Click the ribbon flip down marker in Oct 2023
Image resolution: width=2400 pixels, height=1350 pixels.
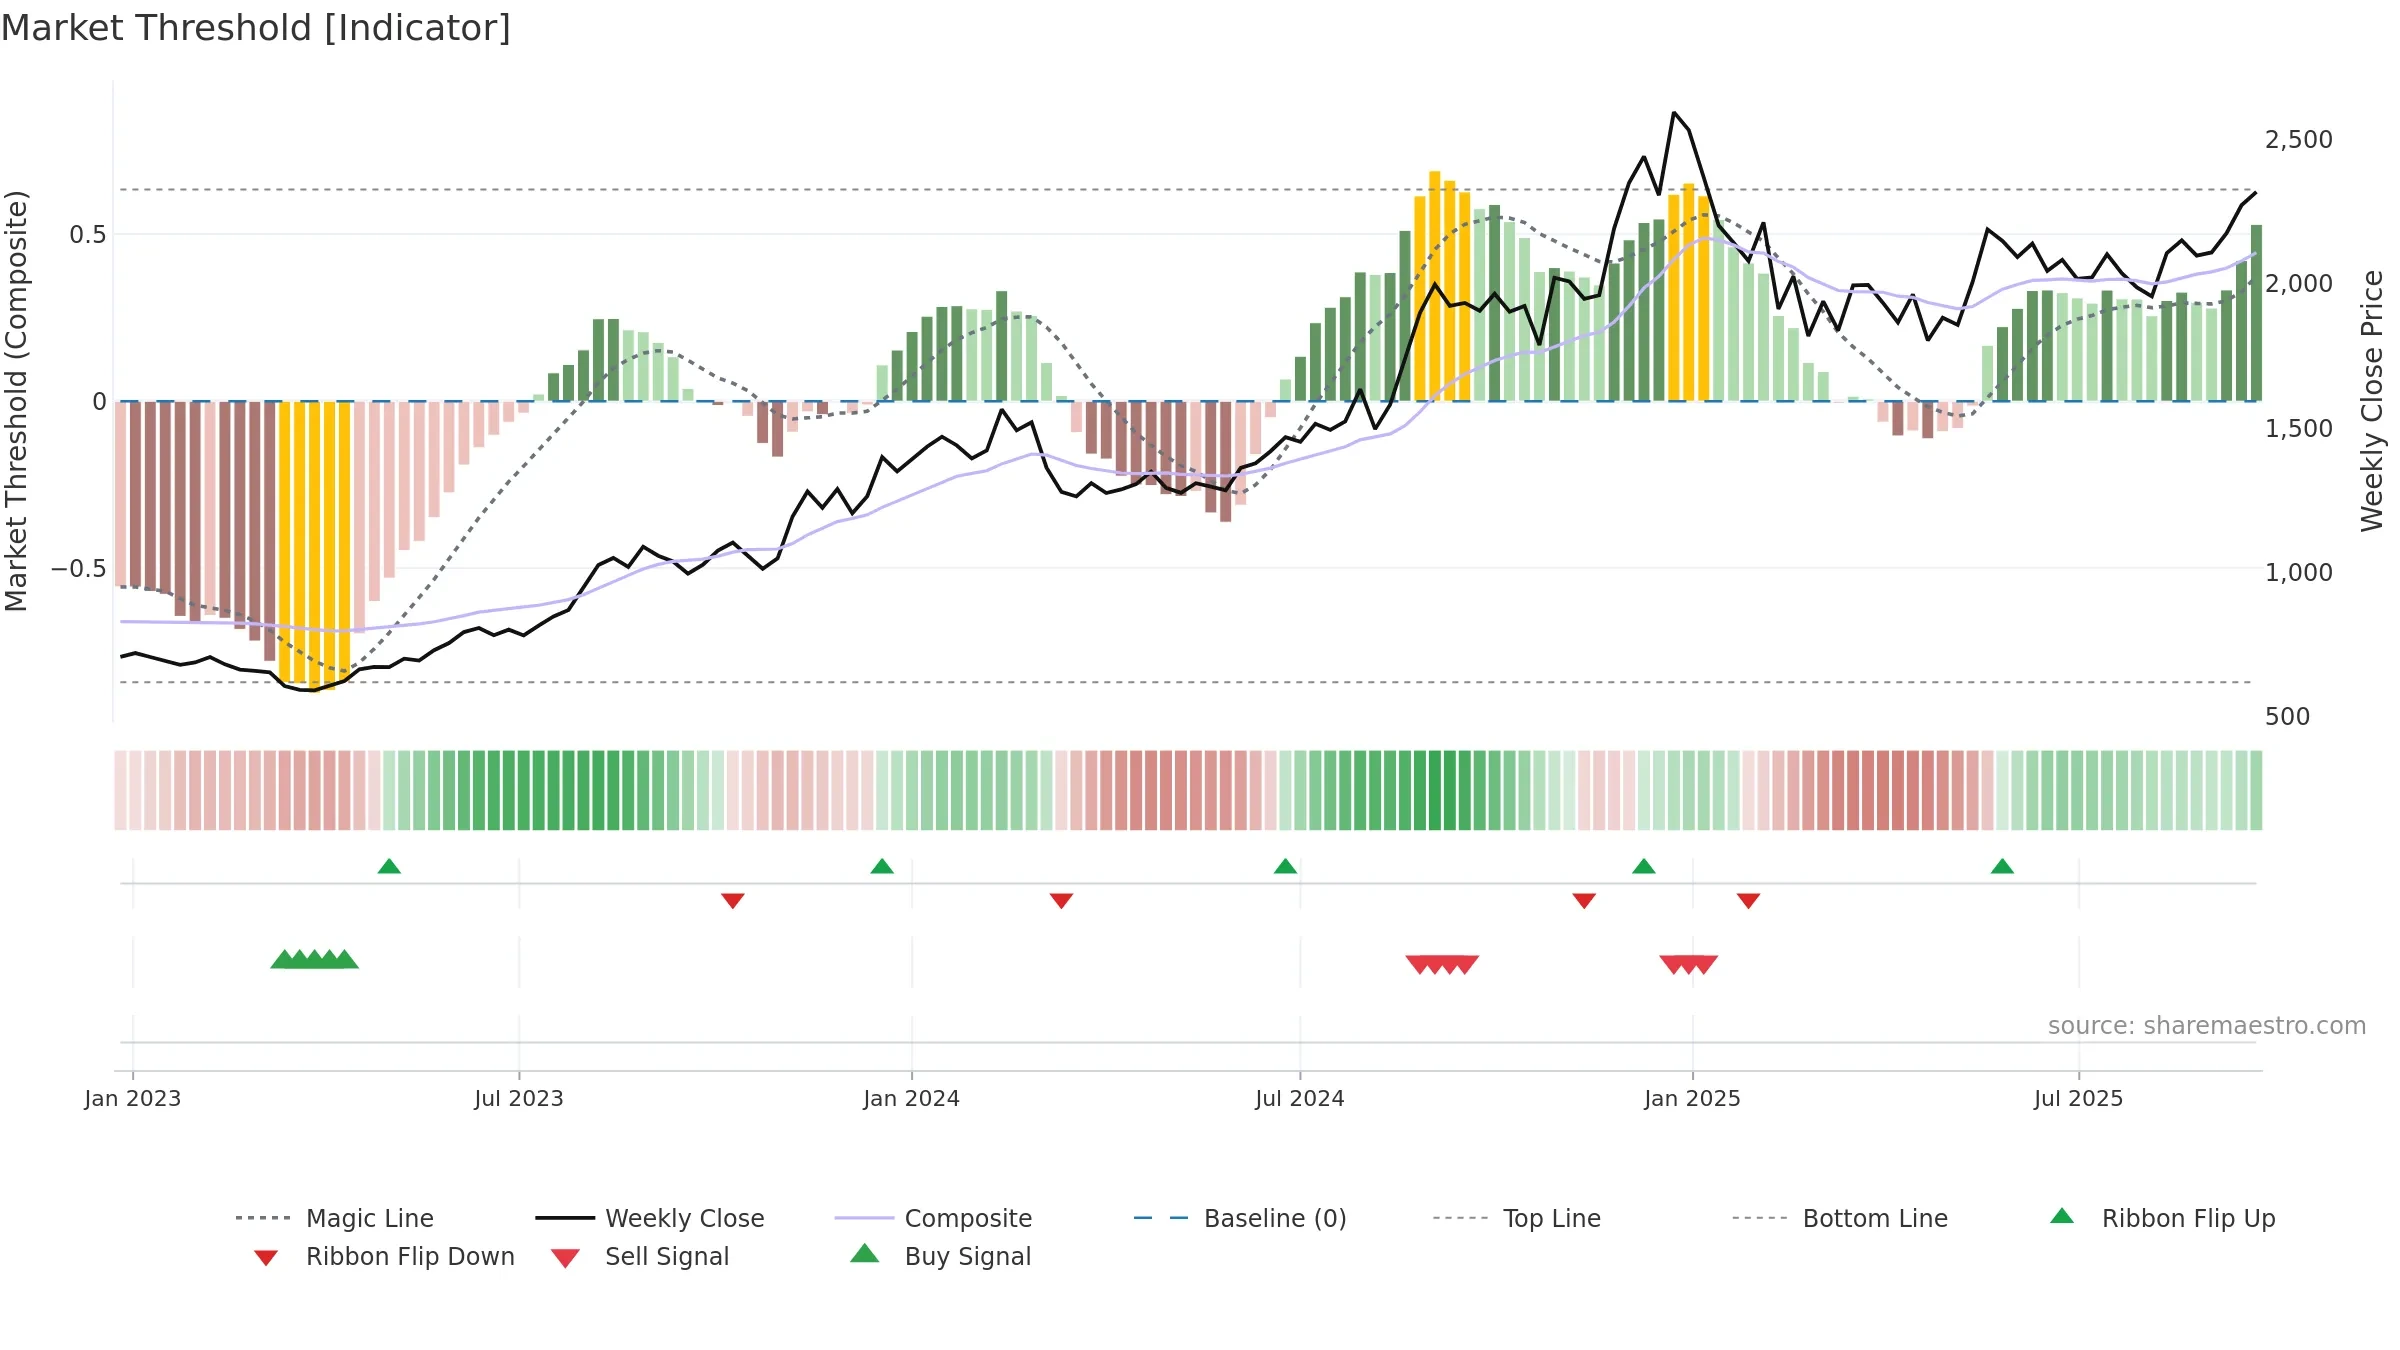pos(733,901)
